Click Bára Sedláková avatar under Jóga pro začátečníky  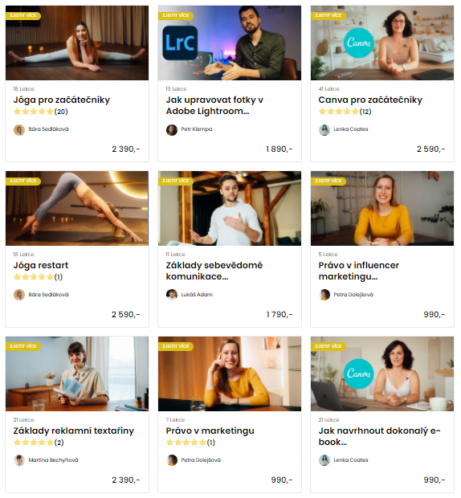[x=19, y=130]
